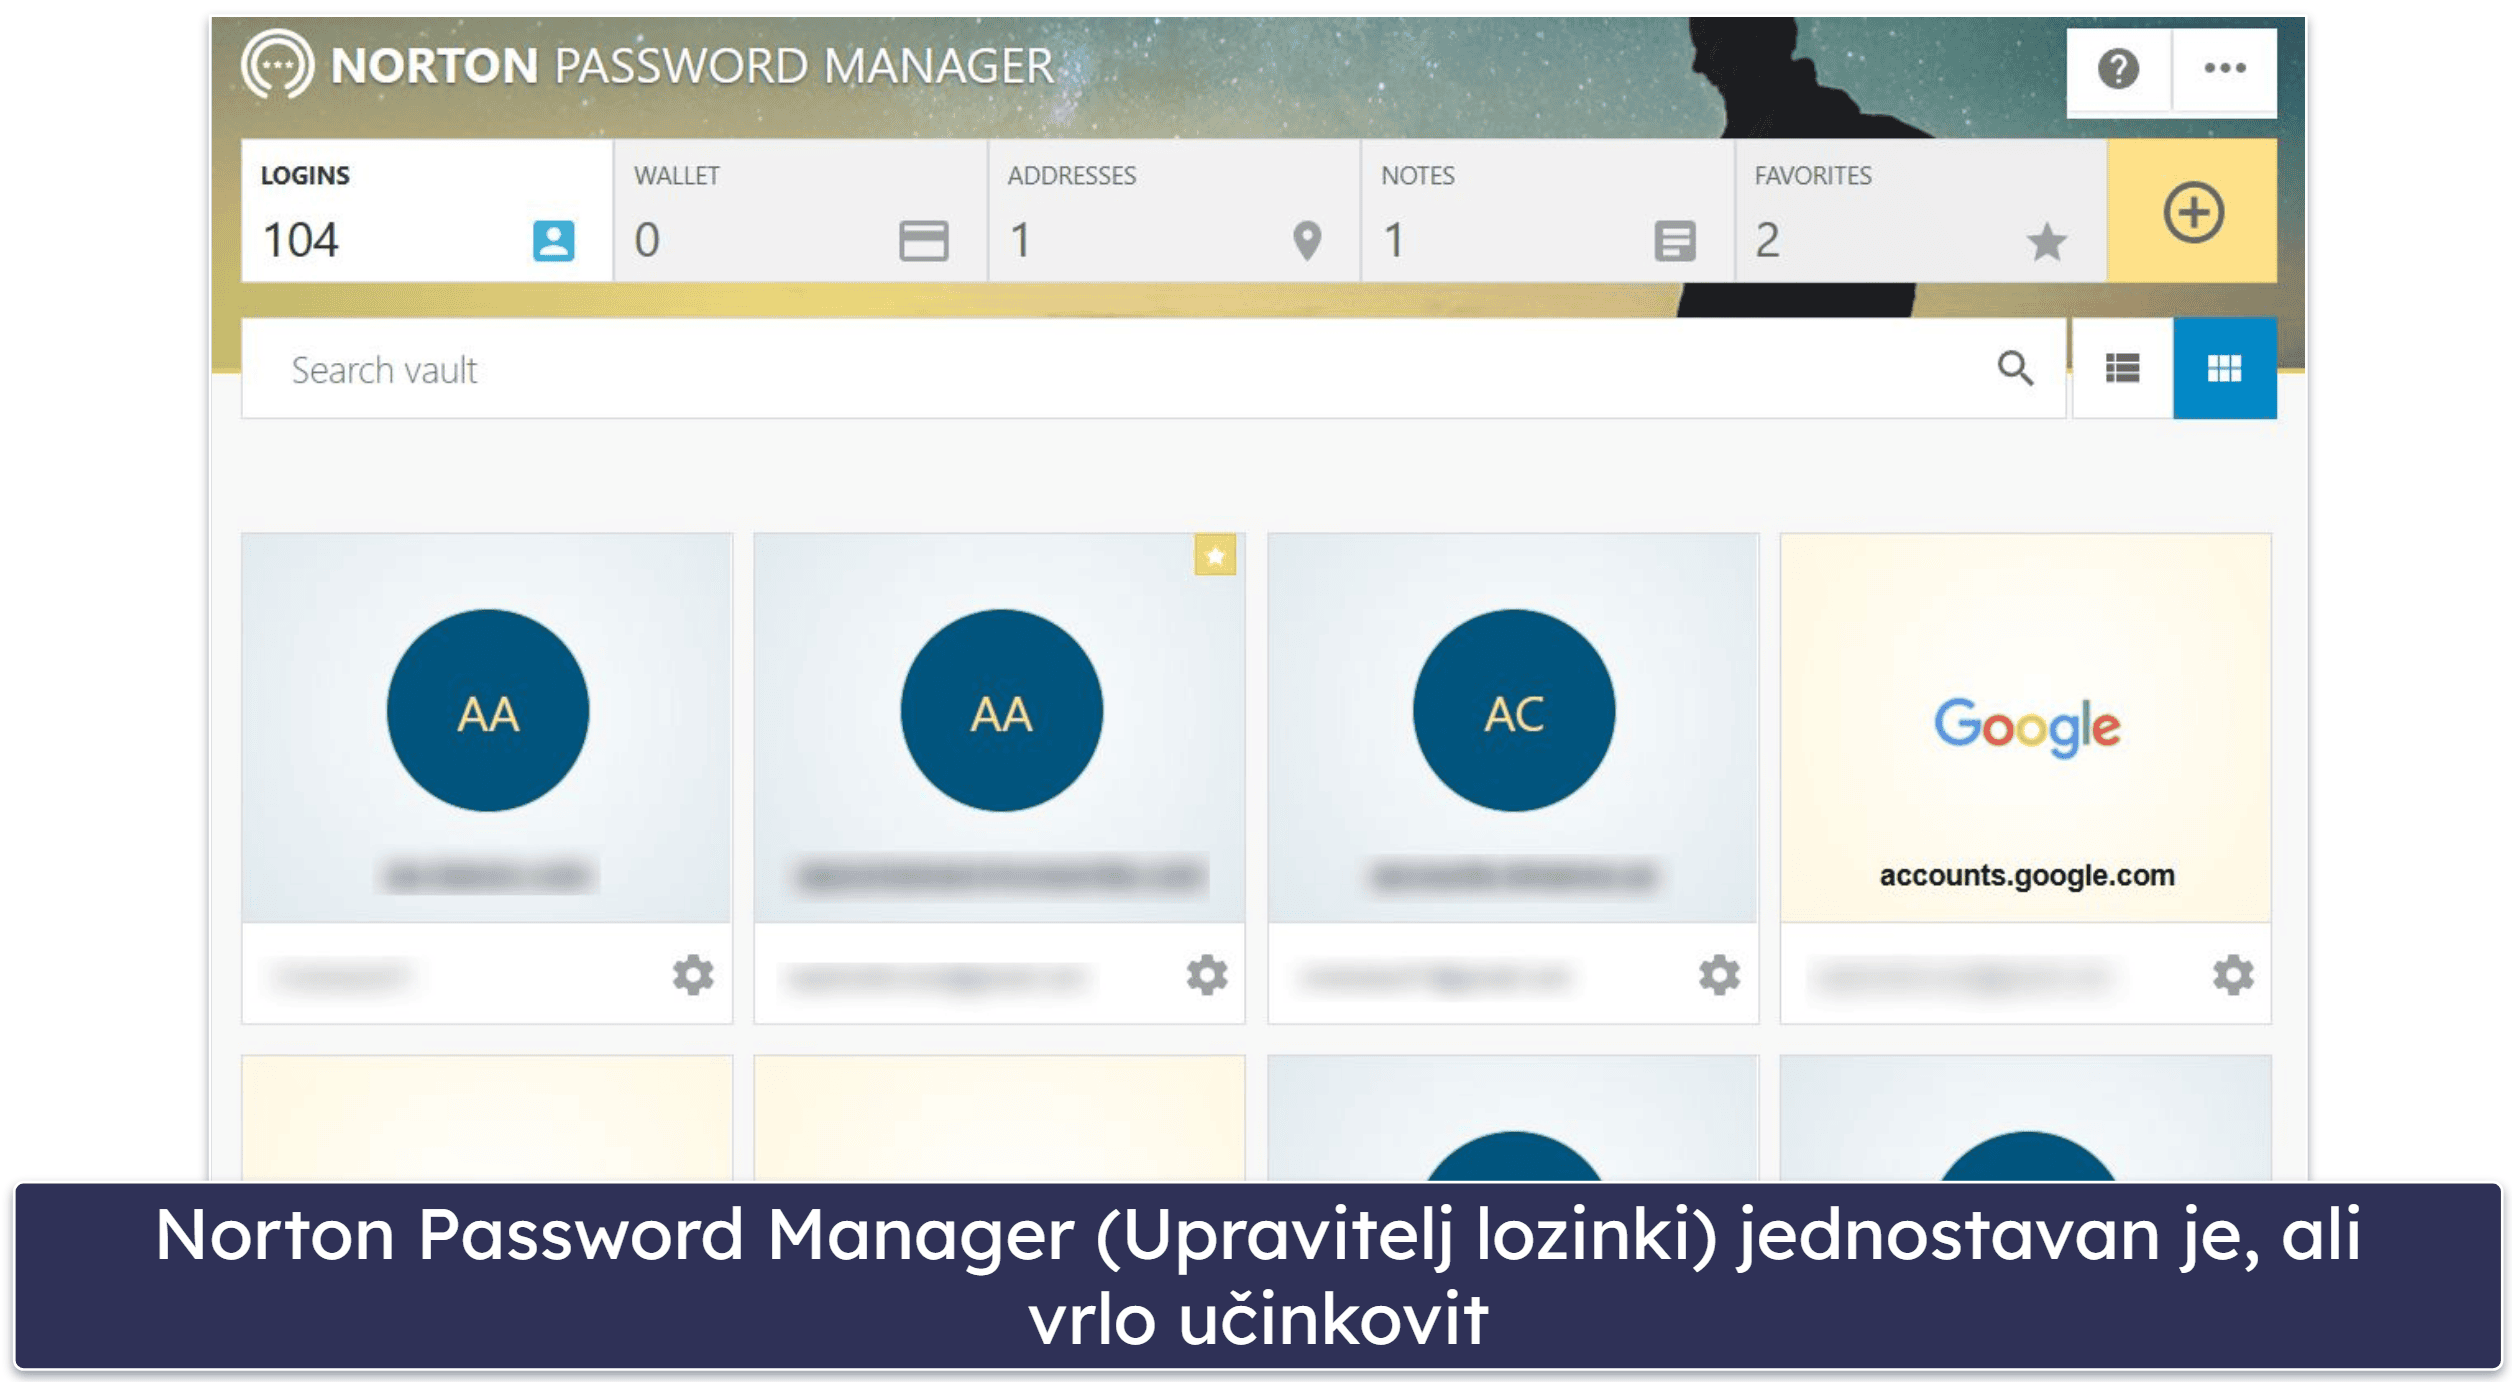Click the magnifying glass search icon
The height and width of the screenshot is (1382, 2512).
(2015, 369)
